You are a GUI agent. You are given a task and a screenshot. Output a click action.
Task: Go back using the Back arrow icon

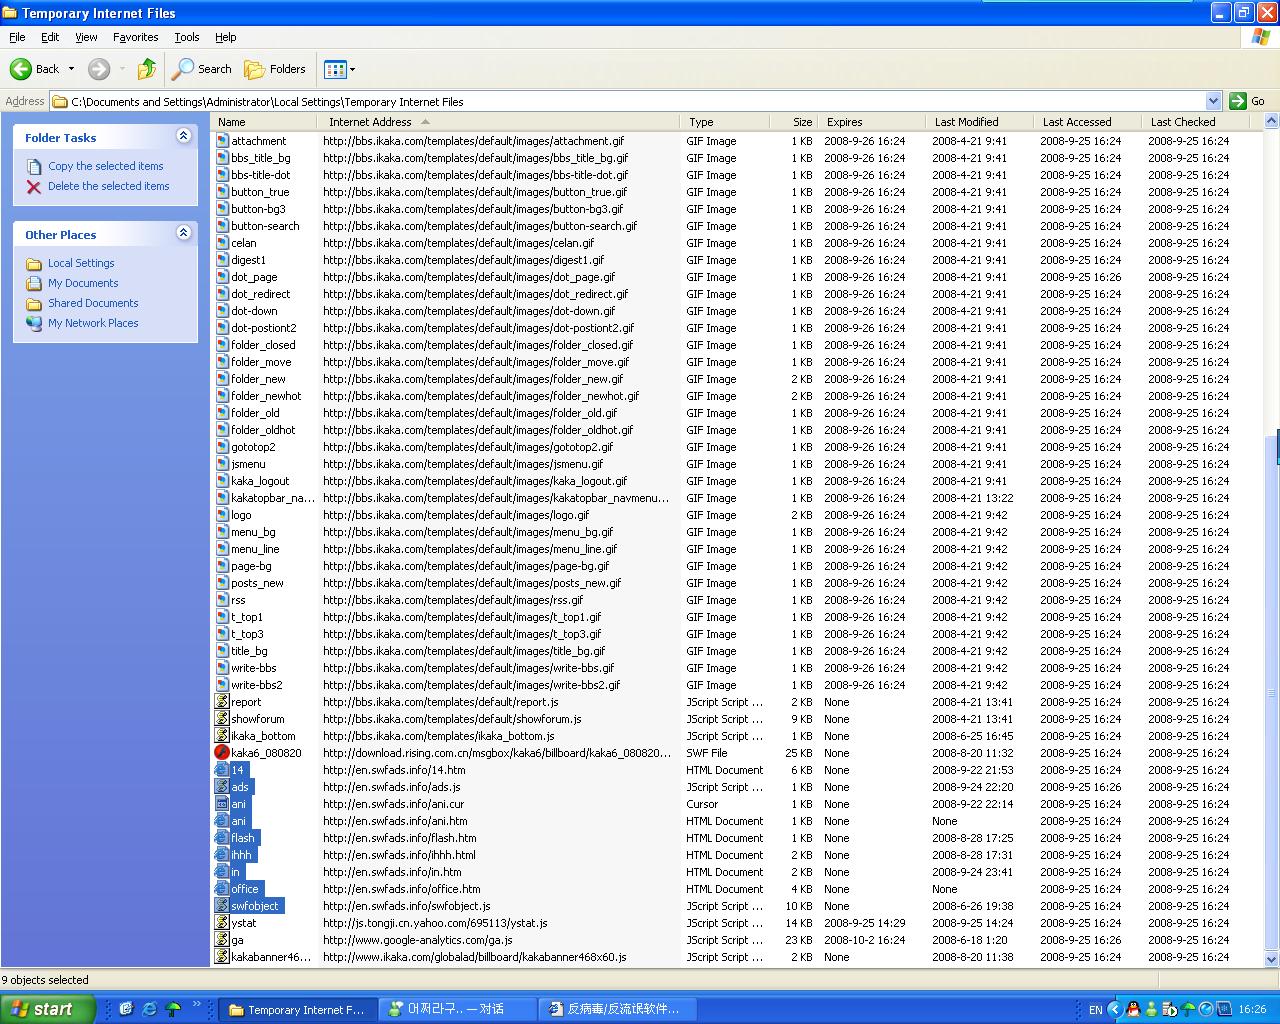[x=21, y=69]
